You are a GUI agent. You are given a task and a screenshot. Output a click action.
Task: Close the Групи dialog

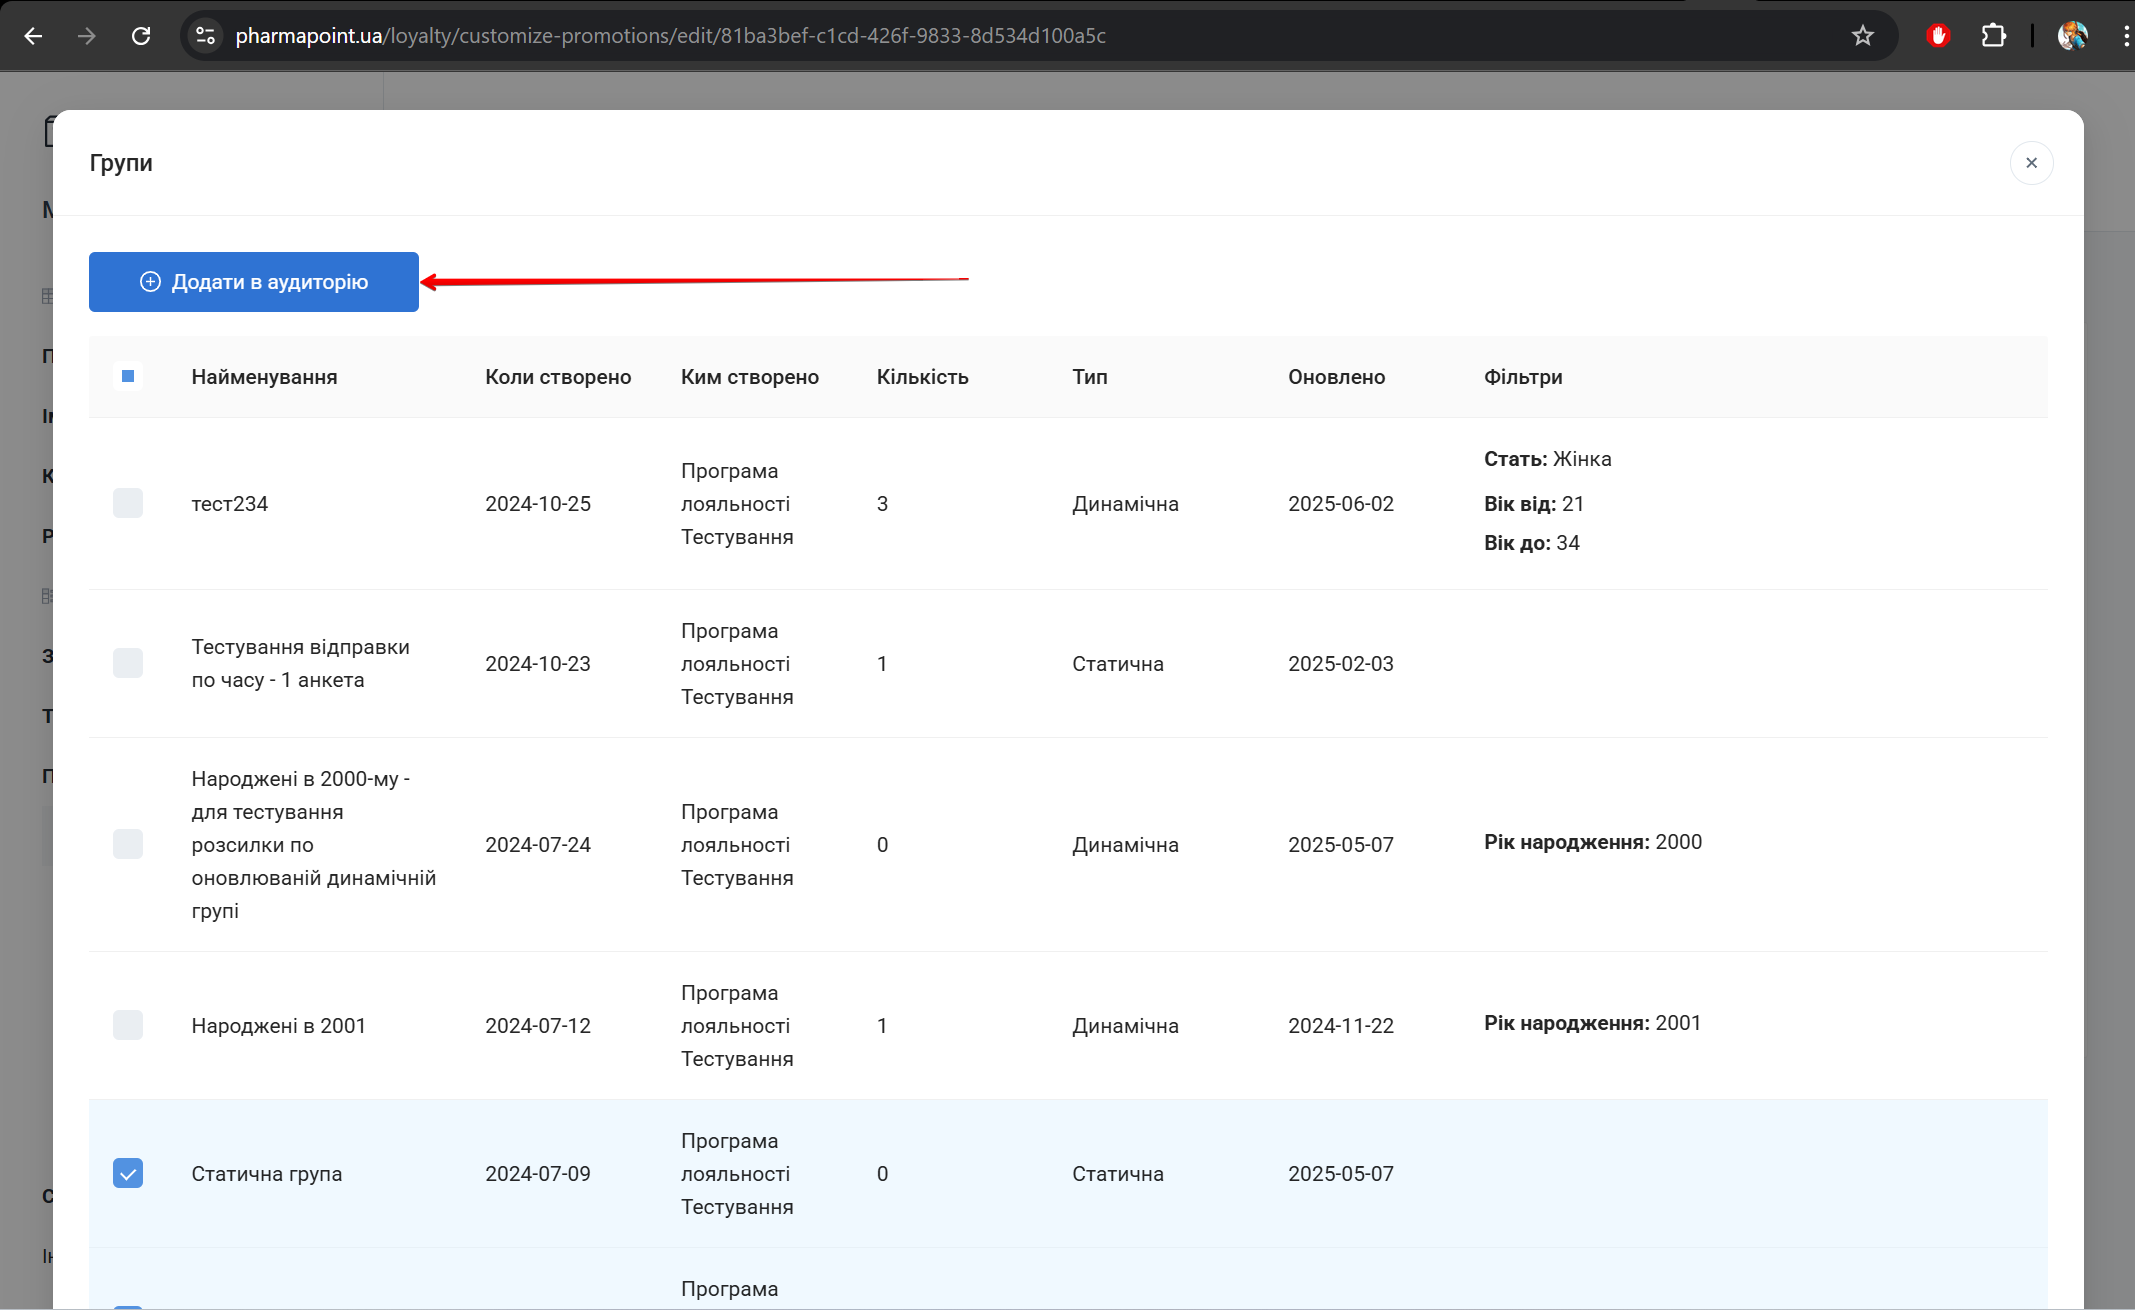point(2031,163)
